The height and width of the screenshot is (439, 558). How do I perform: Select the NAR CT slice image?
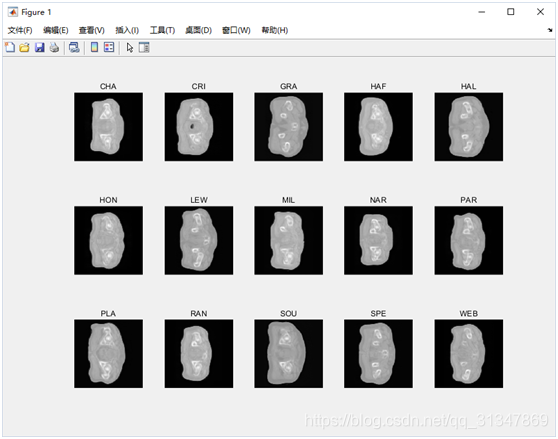click(x=378, y=240)
